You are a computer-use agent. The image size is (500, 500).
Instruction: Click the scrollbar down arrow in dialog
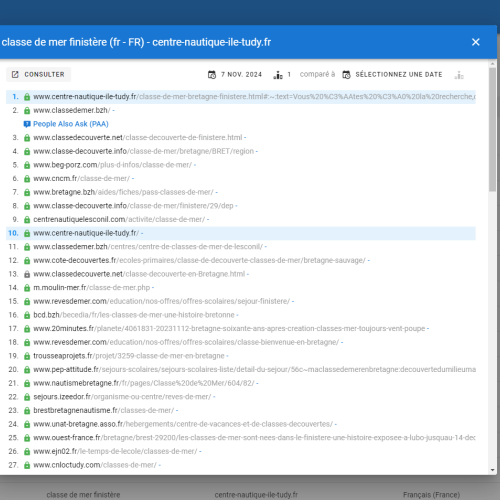point(492,470)
